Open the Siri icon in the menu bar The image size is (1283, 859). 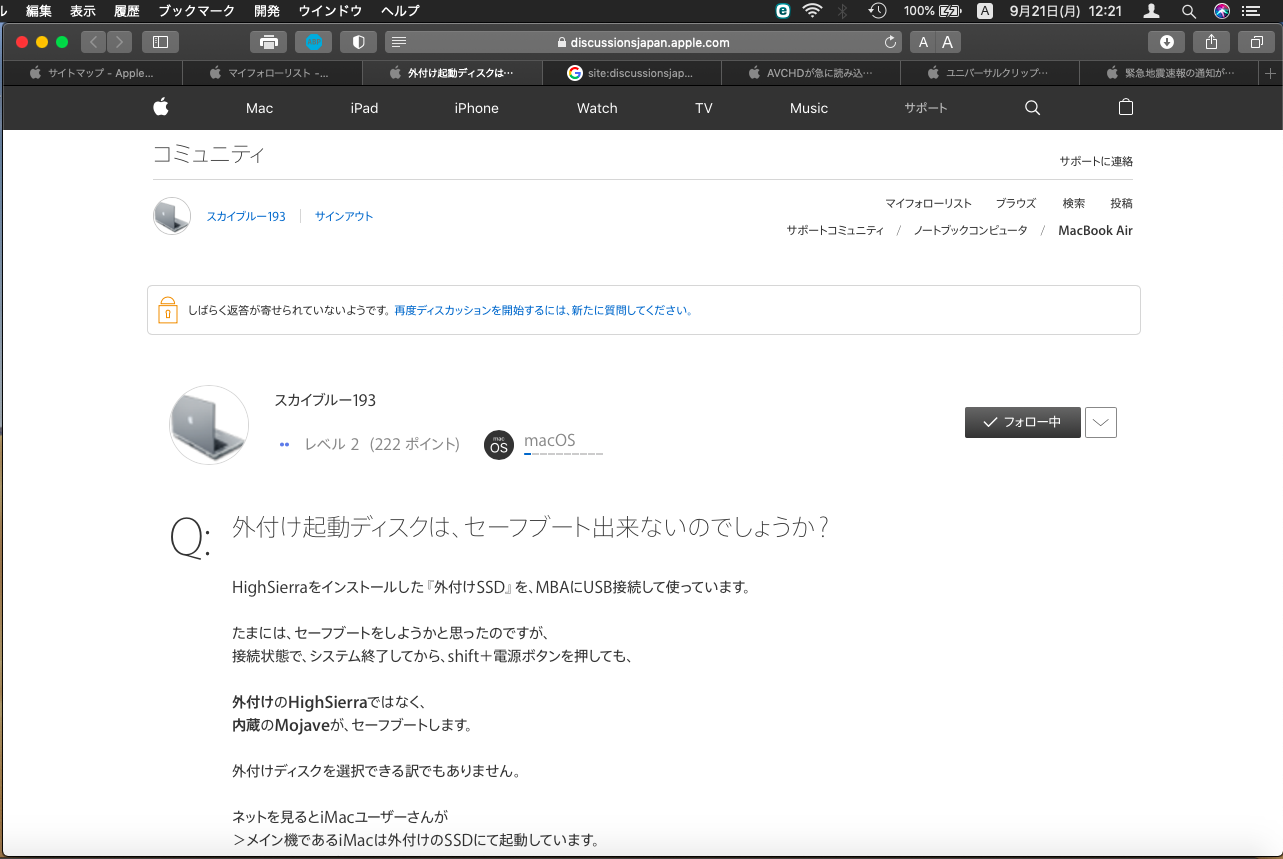1221,11
